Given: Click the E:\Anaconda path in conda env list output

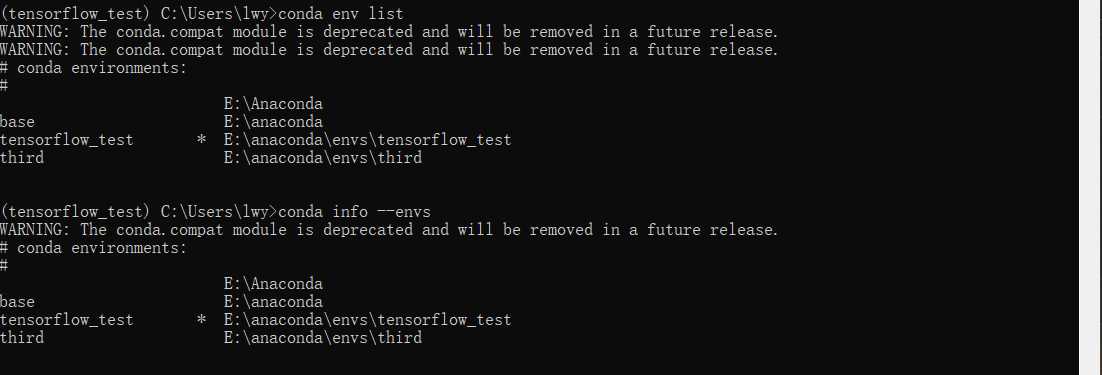Looking at the screenshot, I should click(x=273, y=104).
